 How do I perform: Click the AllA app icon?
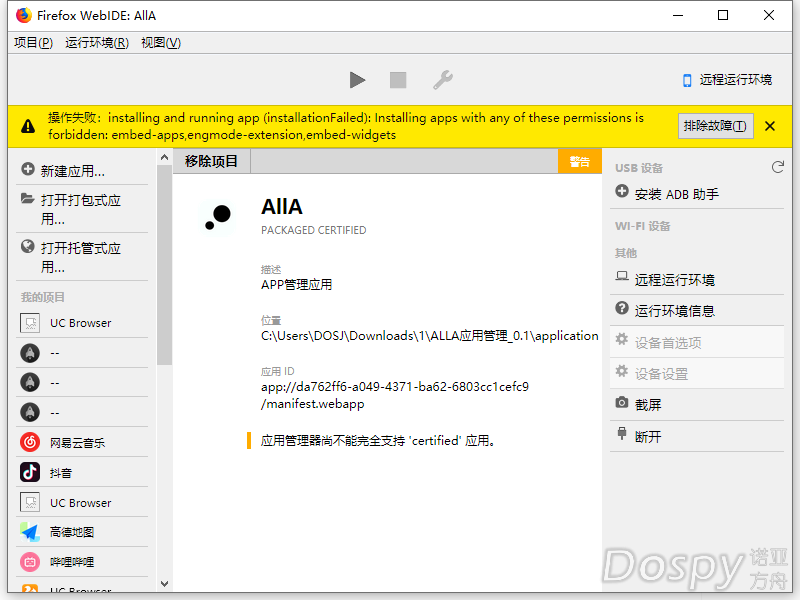[217, 215]
